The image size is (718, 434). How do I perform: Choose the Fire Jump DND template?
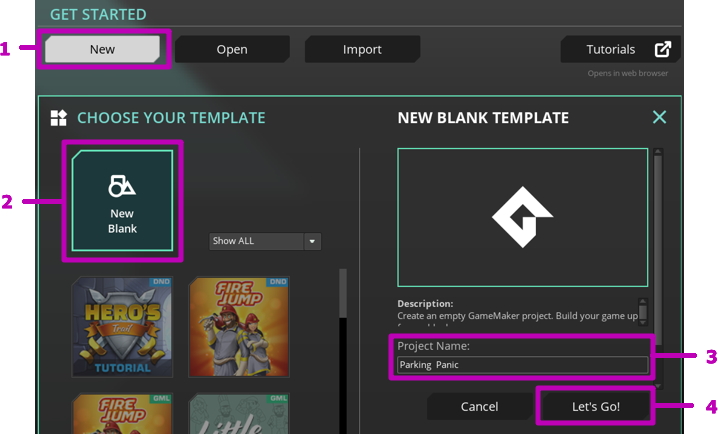(x=239, y=327)
